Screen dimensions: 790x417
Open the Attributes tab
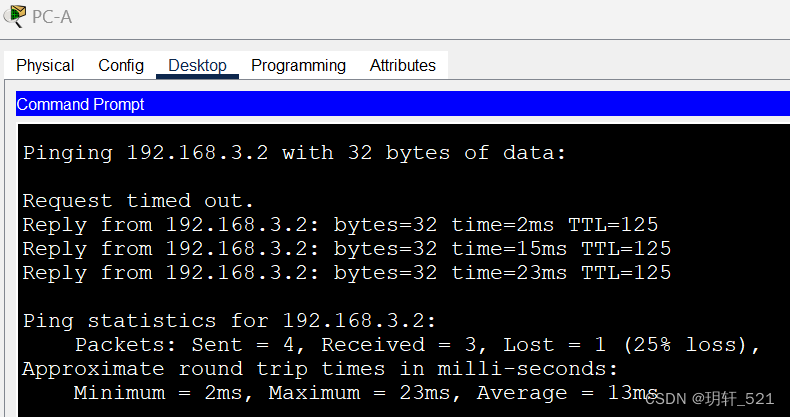(403, 65)
